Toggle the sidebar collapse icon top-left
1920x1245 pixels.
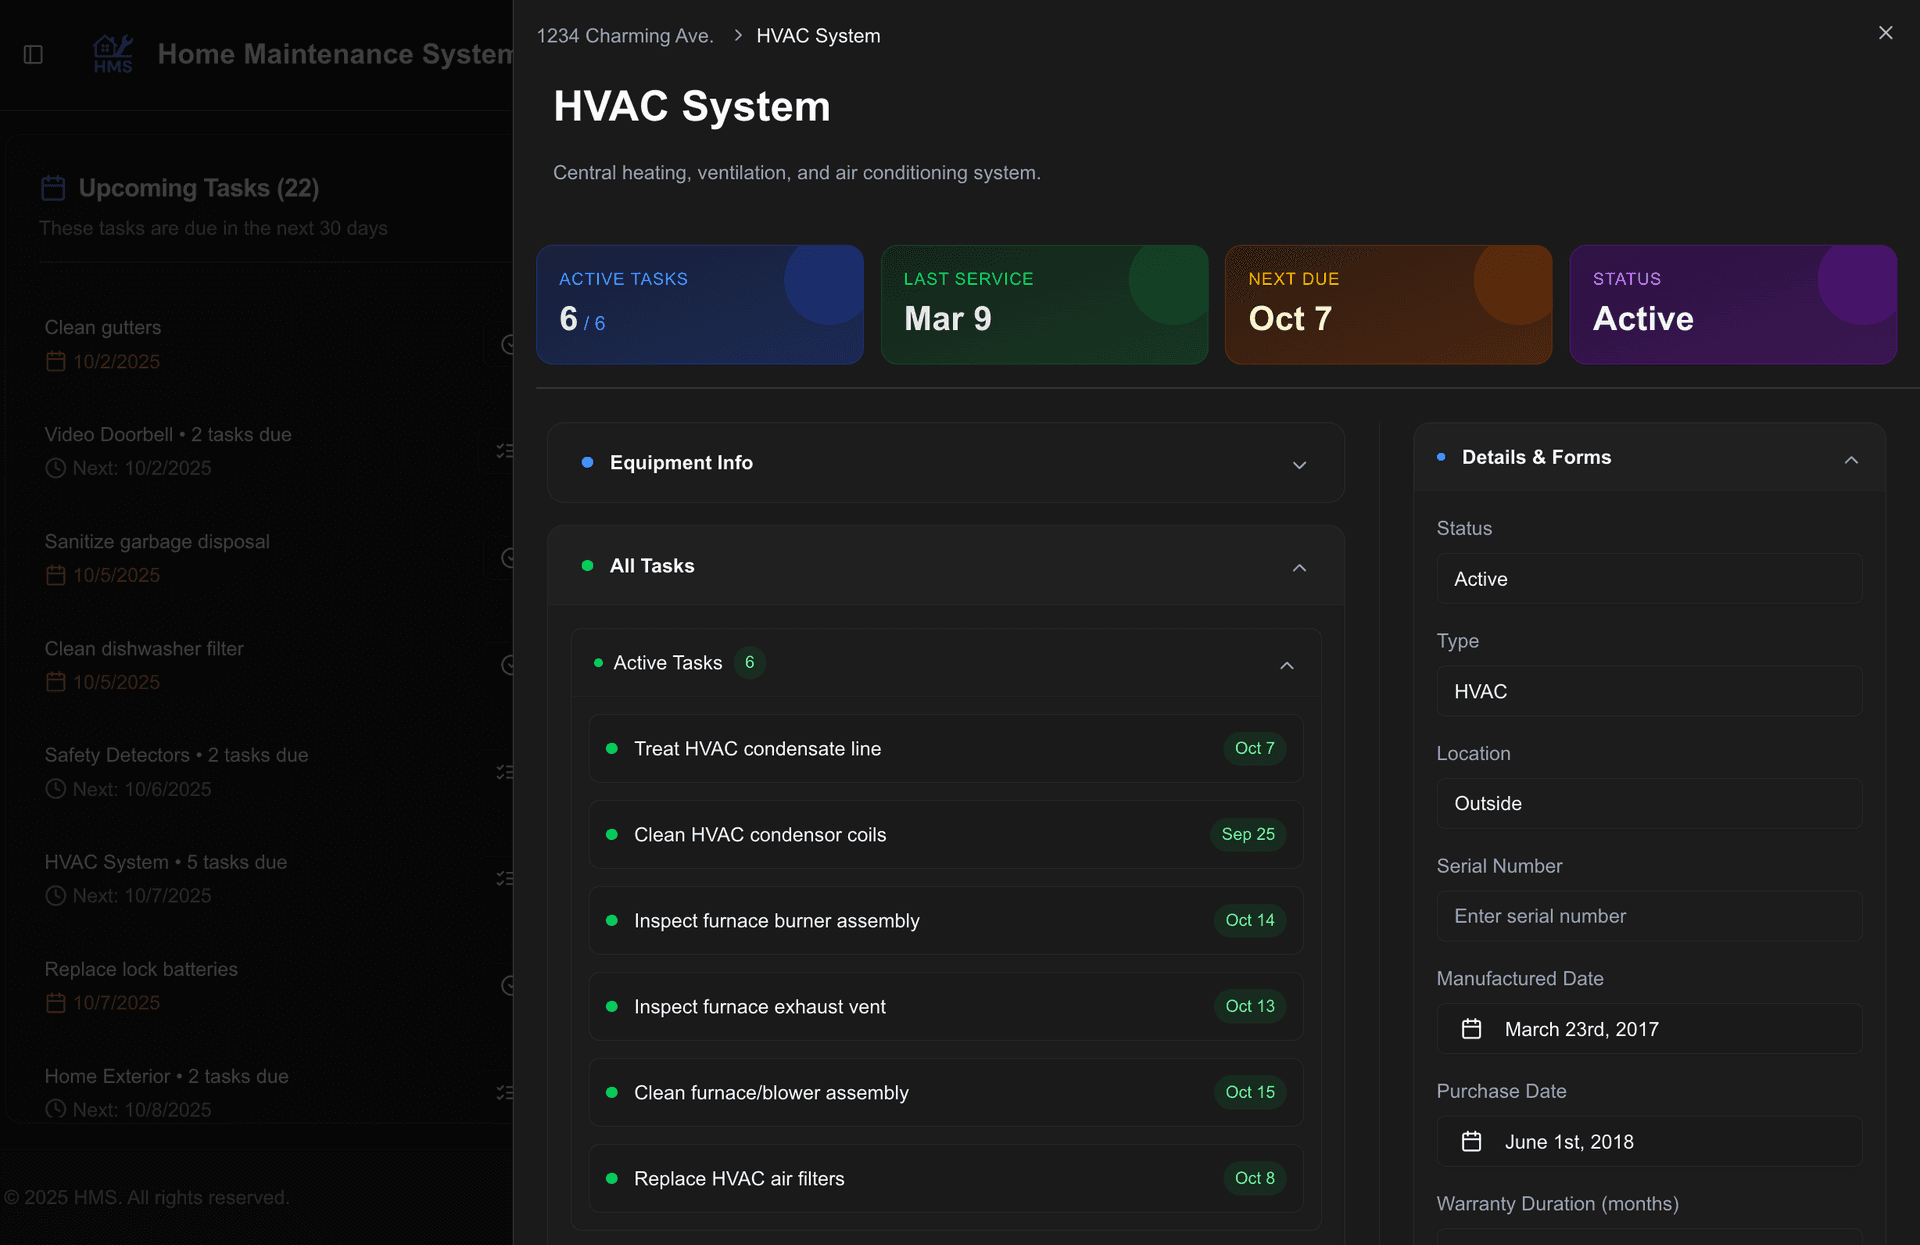pos(33,55)
